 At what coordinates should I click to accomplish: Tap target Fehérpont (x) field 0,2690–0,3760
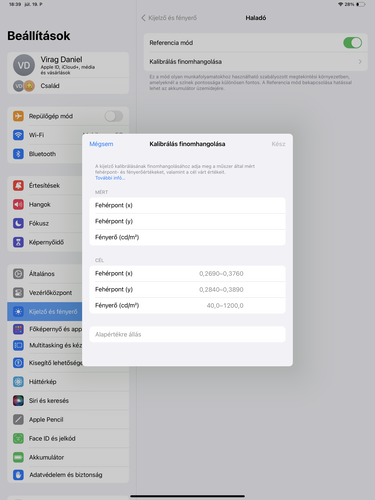point(187,273)
